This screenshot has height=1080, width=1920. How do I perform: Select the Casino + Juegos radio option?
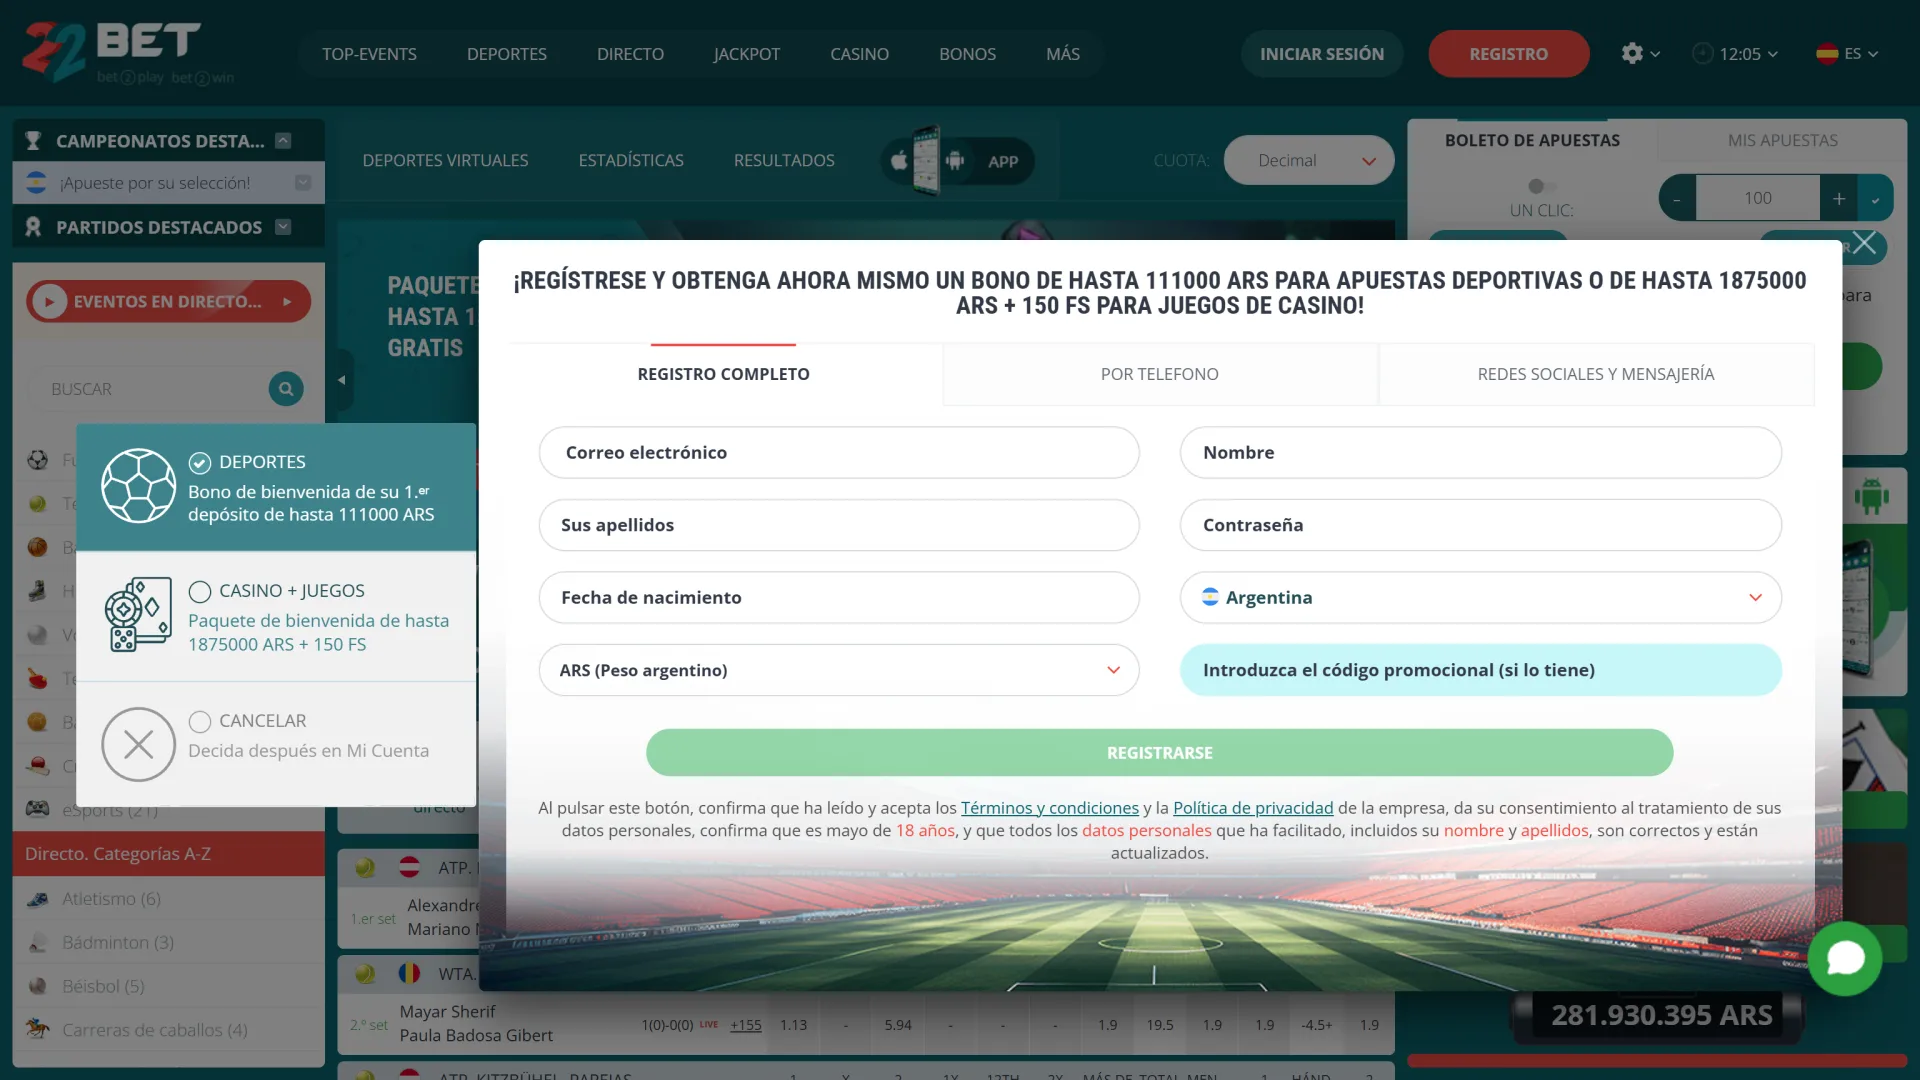[200, 591]
